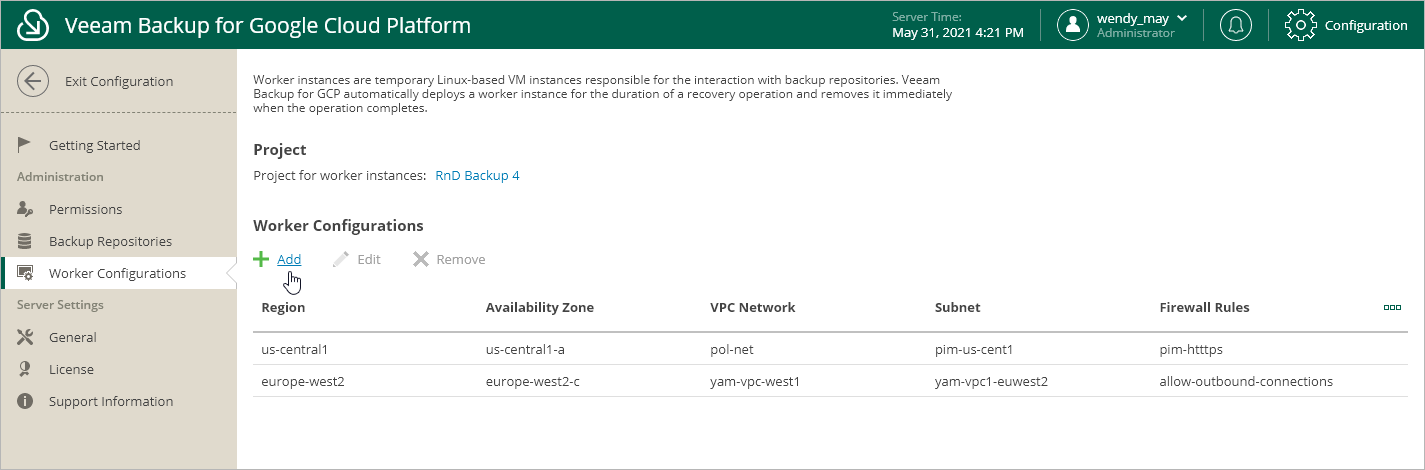Click the Configuration gear icon
The width and height of the screenshot is (1425, 470).
[x=1300, y=25]
